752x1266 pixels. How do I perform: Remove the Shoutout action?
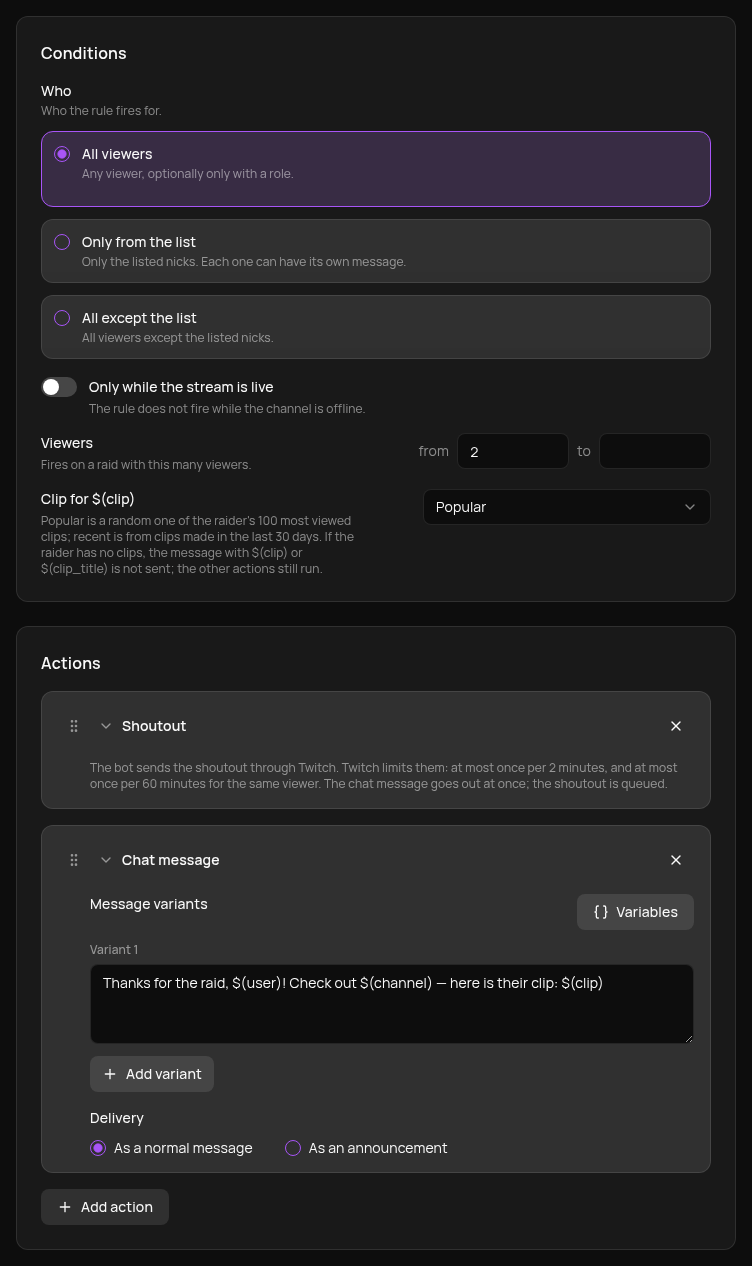(676, 726)
